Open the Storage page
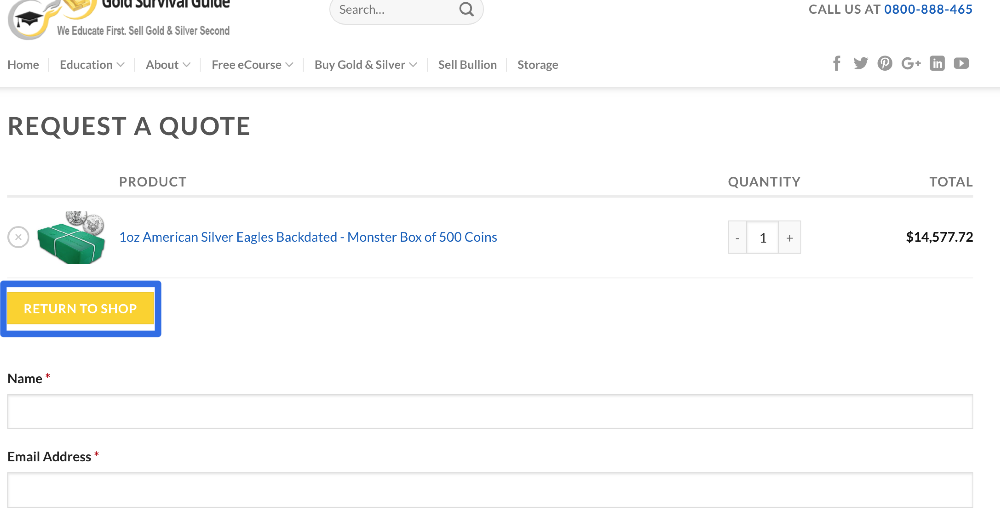Viewport: 1000px width, 522px height. (538, 64)
